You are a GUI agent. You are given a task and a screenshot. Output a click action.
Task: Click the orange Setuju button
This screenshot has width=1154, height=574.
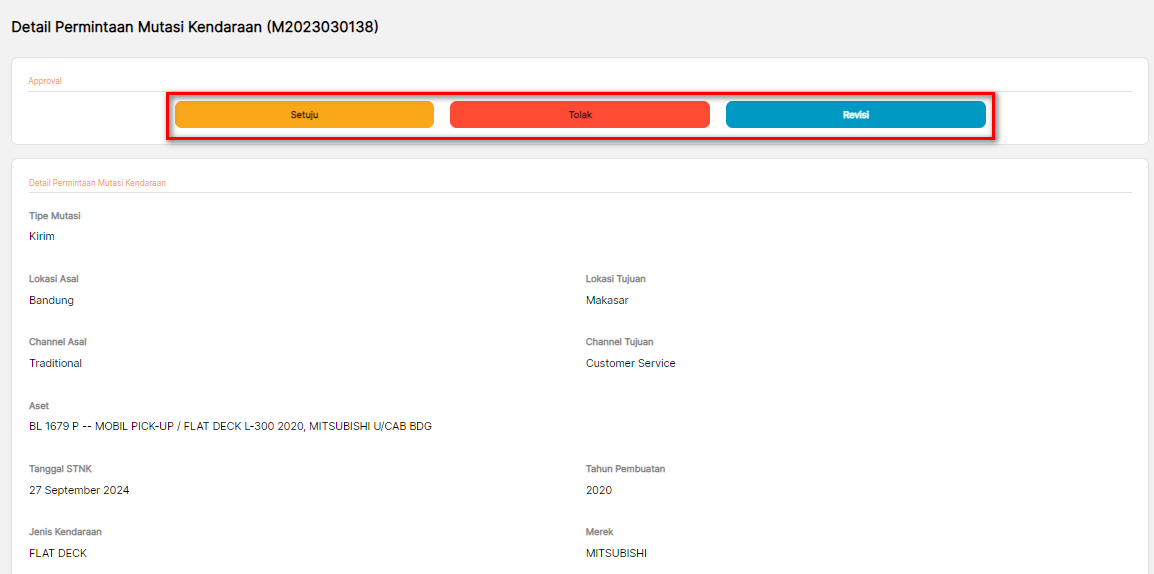coord(304,115)
